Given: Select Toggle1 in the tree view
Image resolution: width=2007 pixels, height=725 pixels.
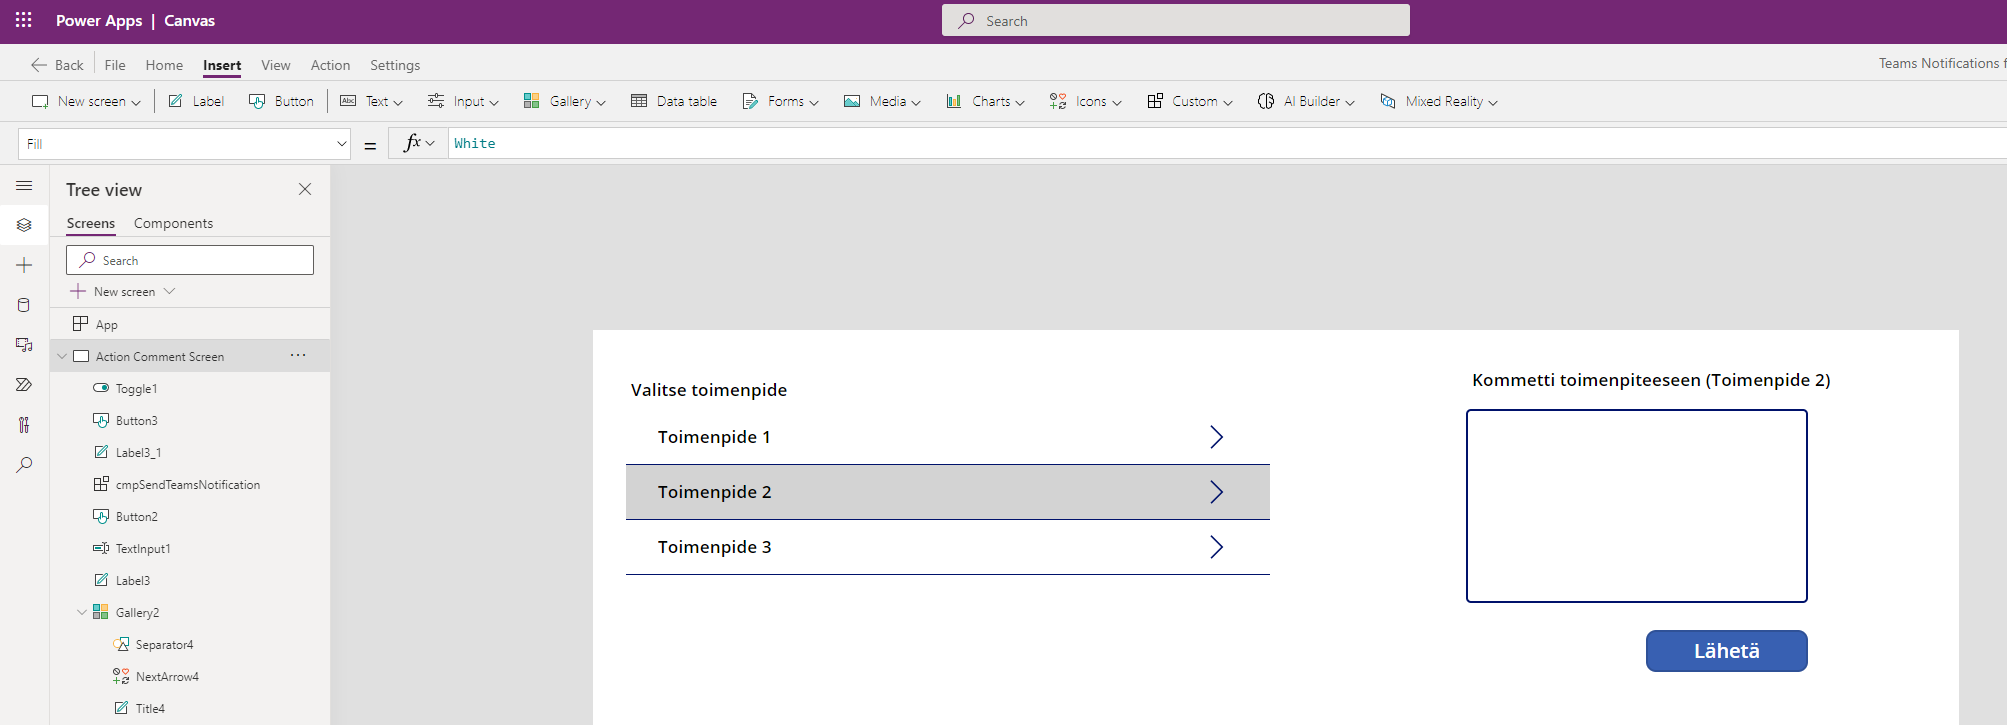Looking at the screenshot, I should [136, 389].
